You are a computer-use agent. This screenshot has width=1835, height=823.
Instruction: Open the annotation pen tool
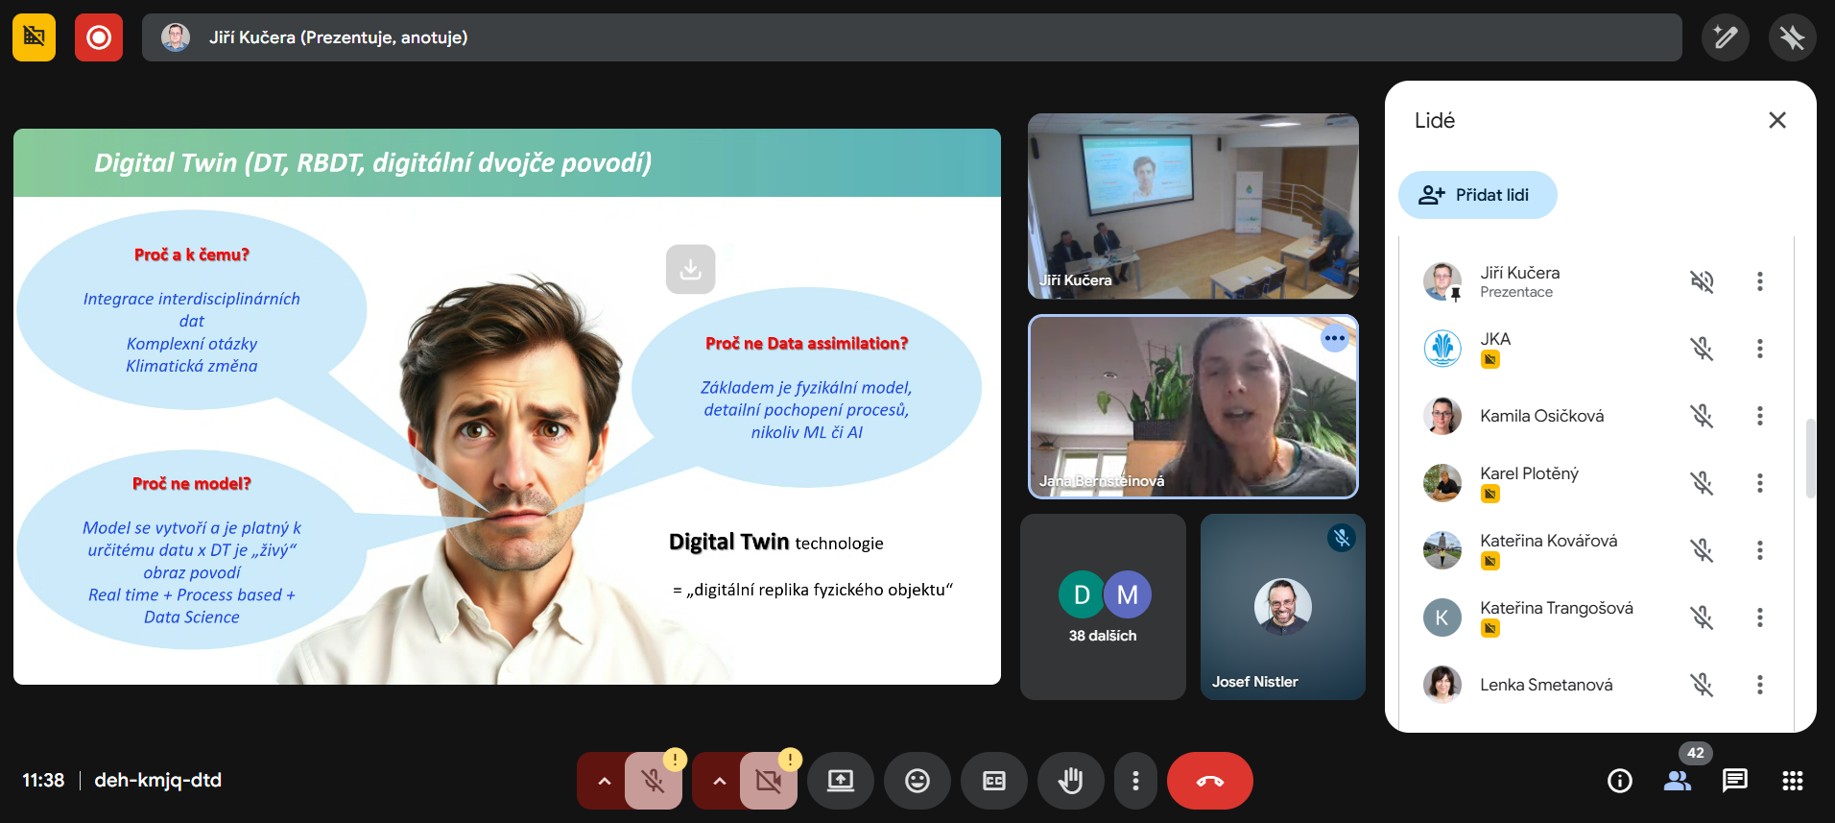(x=1725, y=38)
